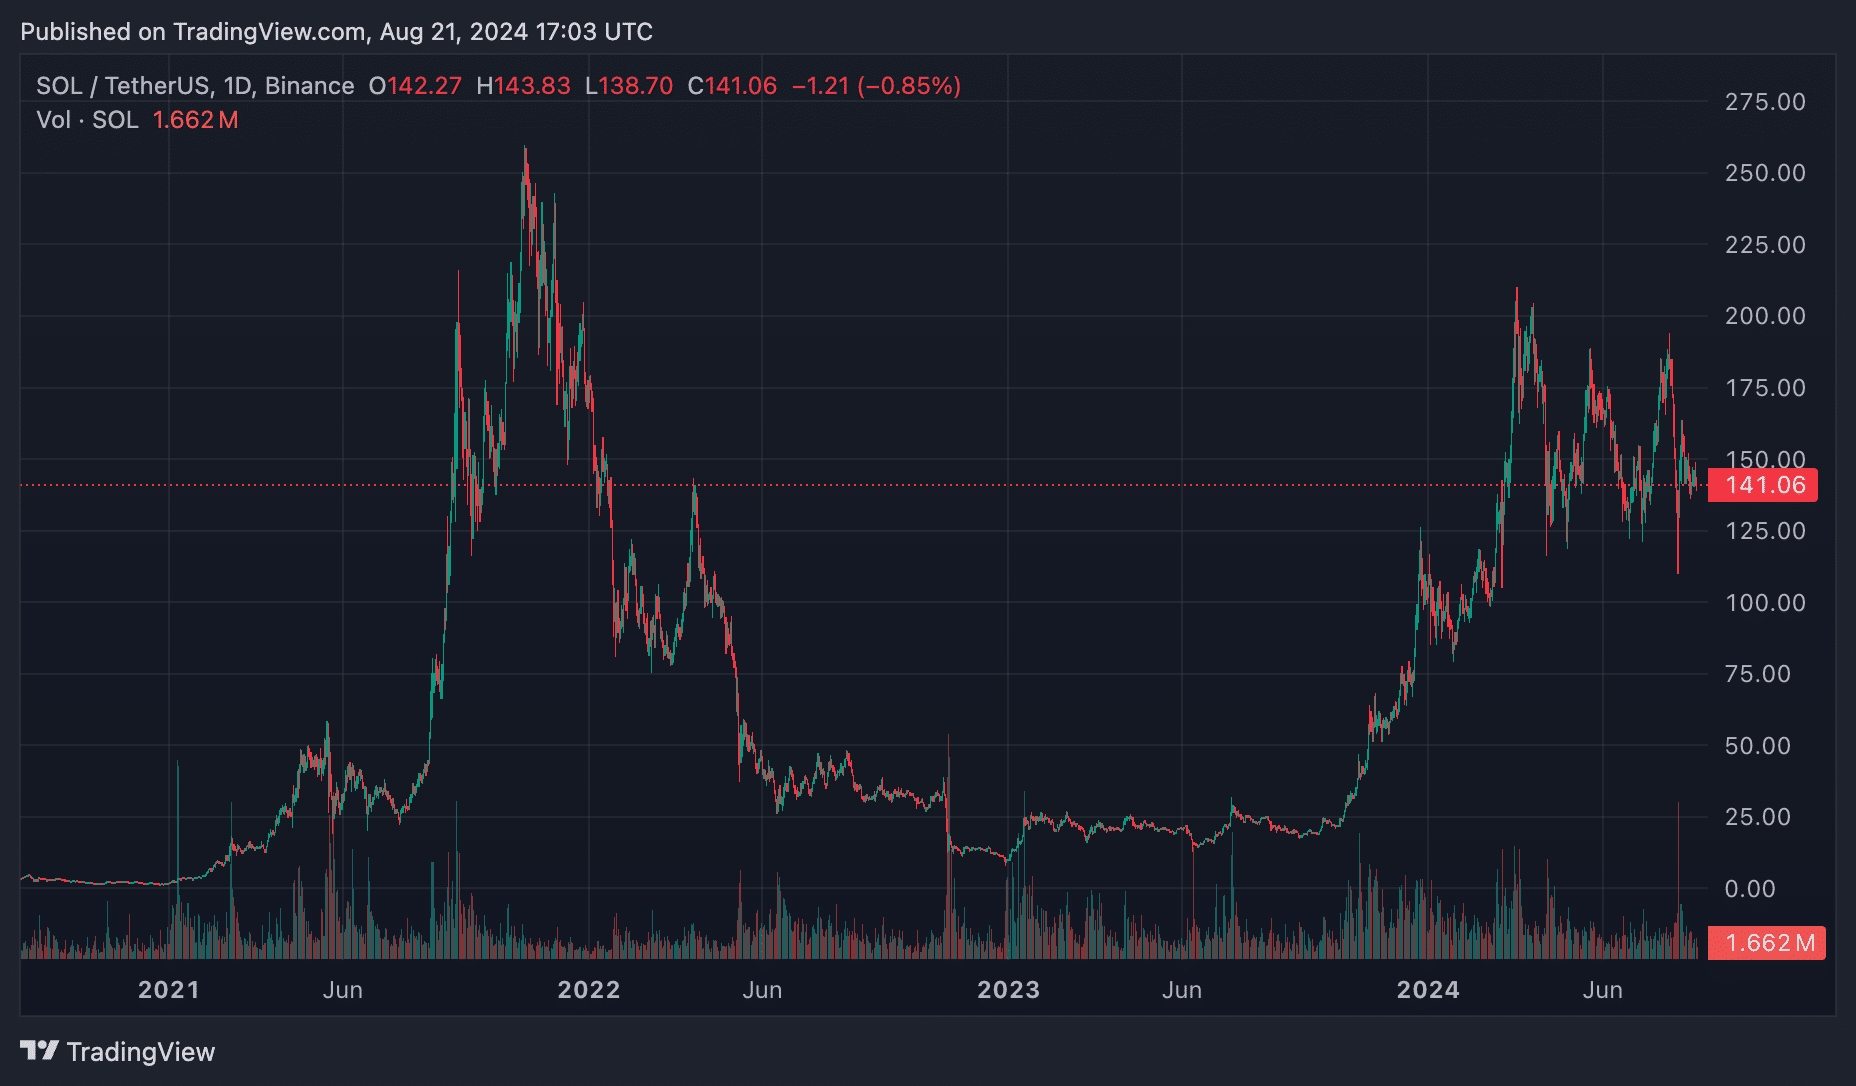Click the 275.00 price axis label
The height and width of the screenshot is (1086, 1856).
(x=1765, y=102)
